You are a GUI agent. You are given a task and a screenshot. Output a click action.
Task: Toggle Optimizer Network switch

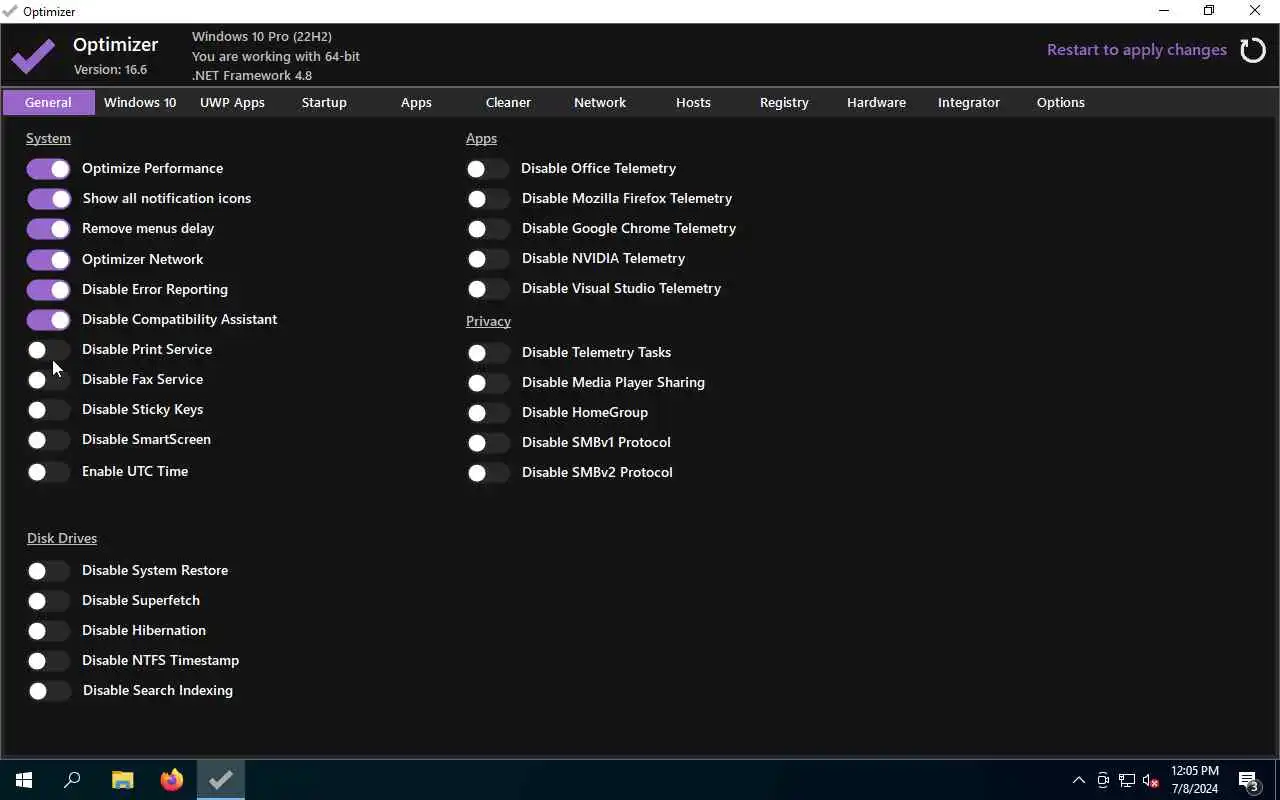(x=48, y=260)
